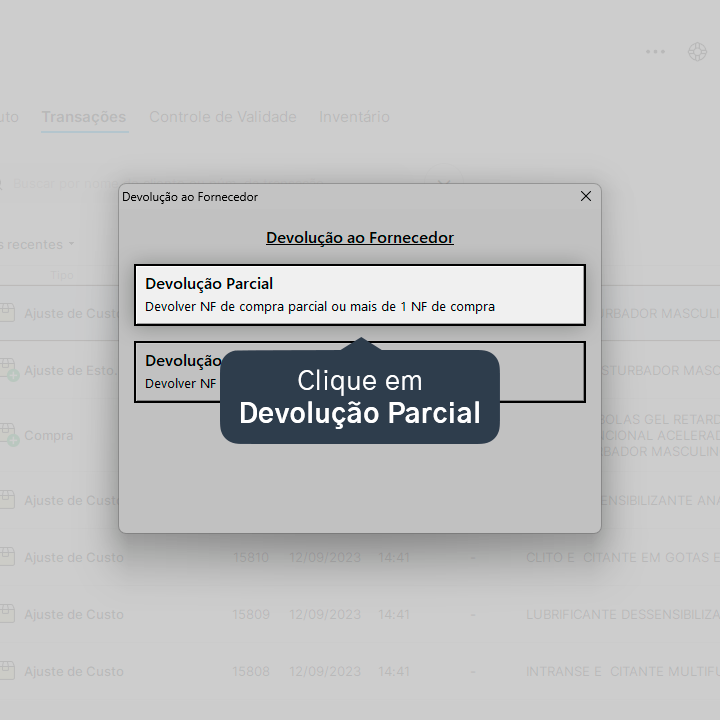The width and height of the screenshot is (720, 720).
Task: Click Ajuste de Custo icon for 15808
Action: click(x=7, y=670)
